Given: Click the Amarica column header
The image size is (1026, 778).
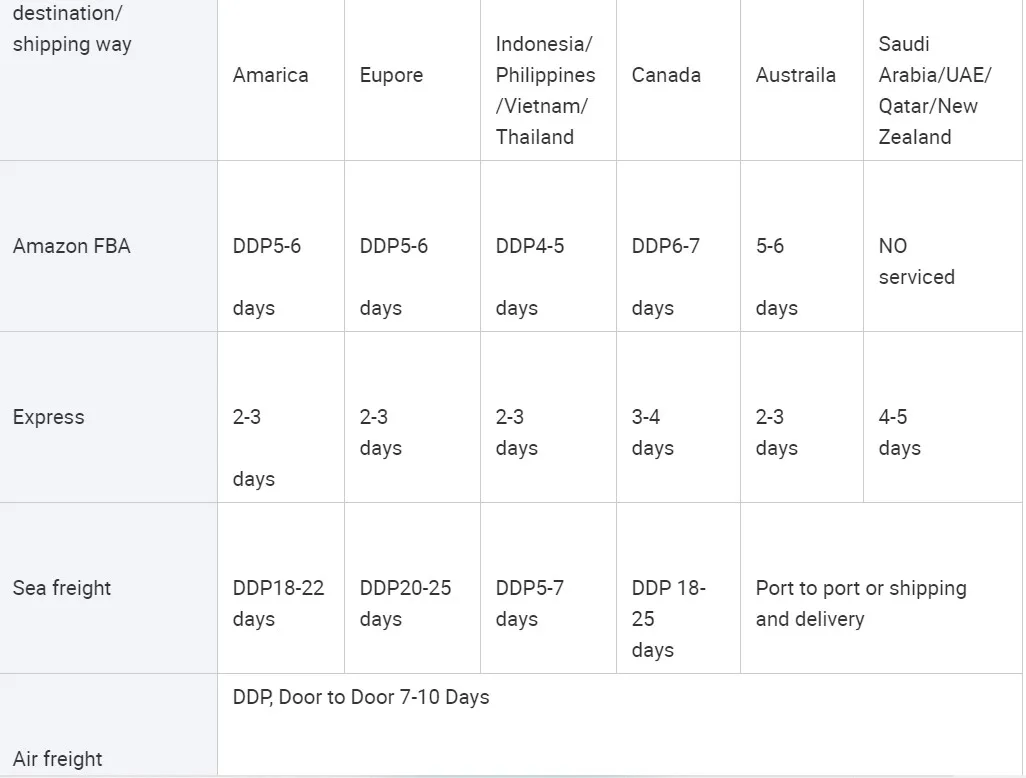Looking at the screenshot, I should (281, 80).
